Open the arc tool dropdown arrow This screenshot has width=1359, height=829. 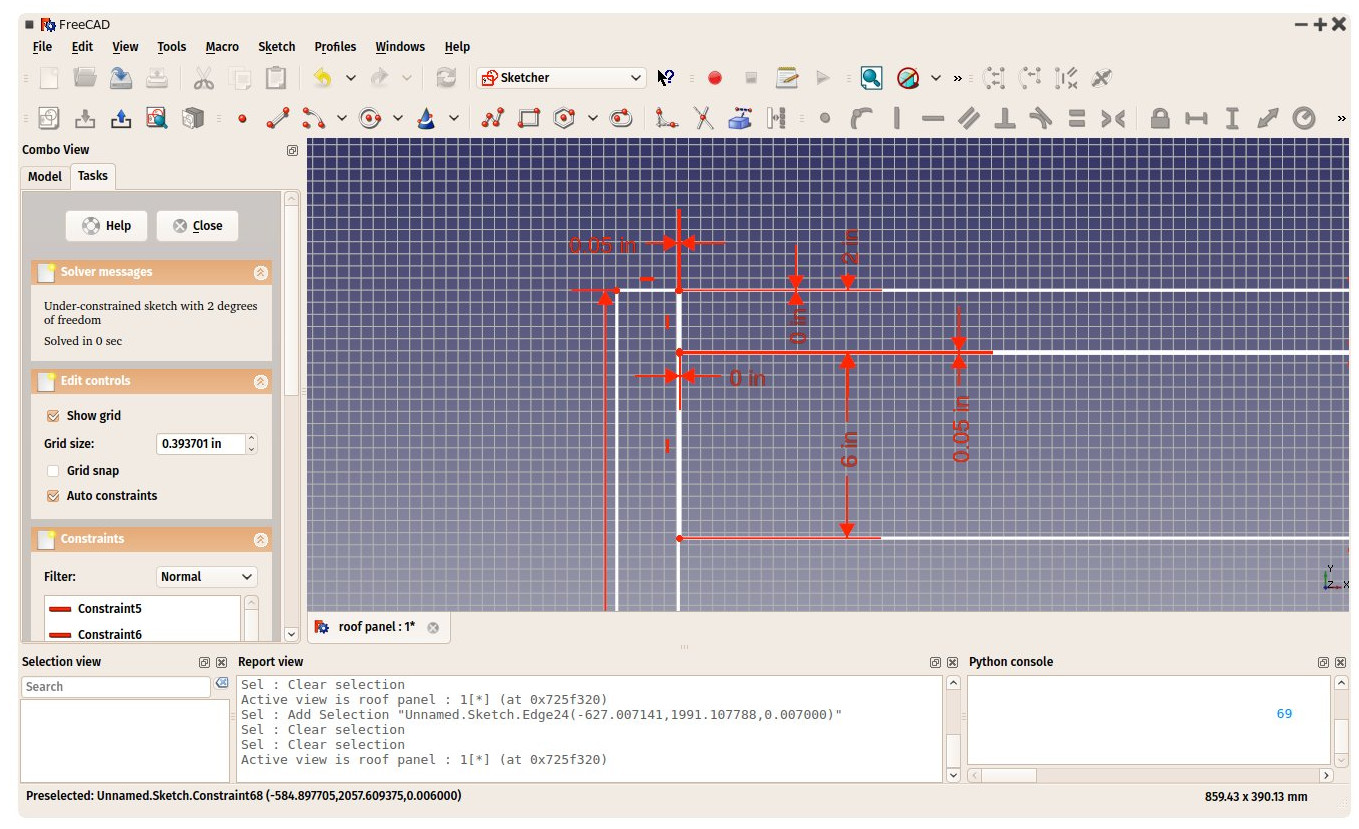(342, 118)
